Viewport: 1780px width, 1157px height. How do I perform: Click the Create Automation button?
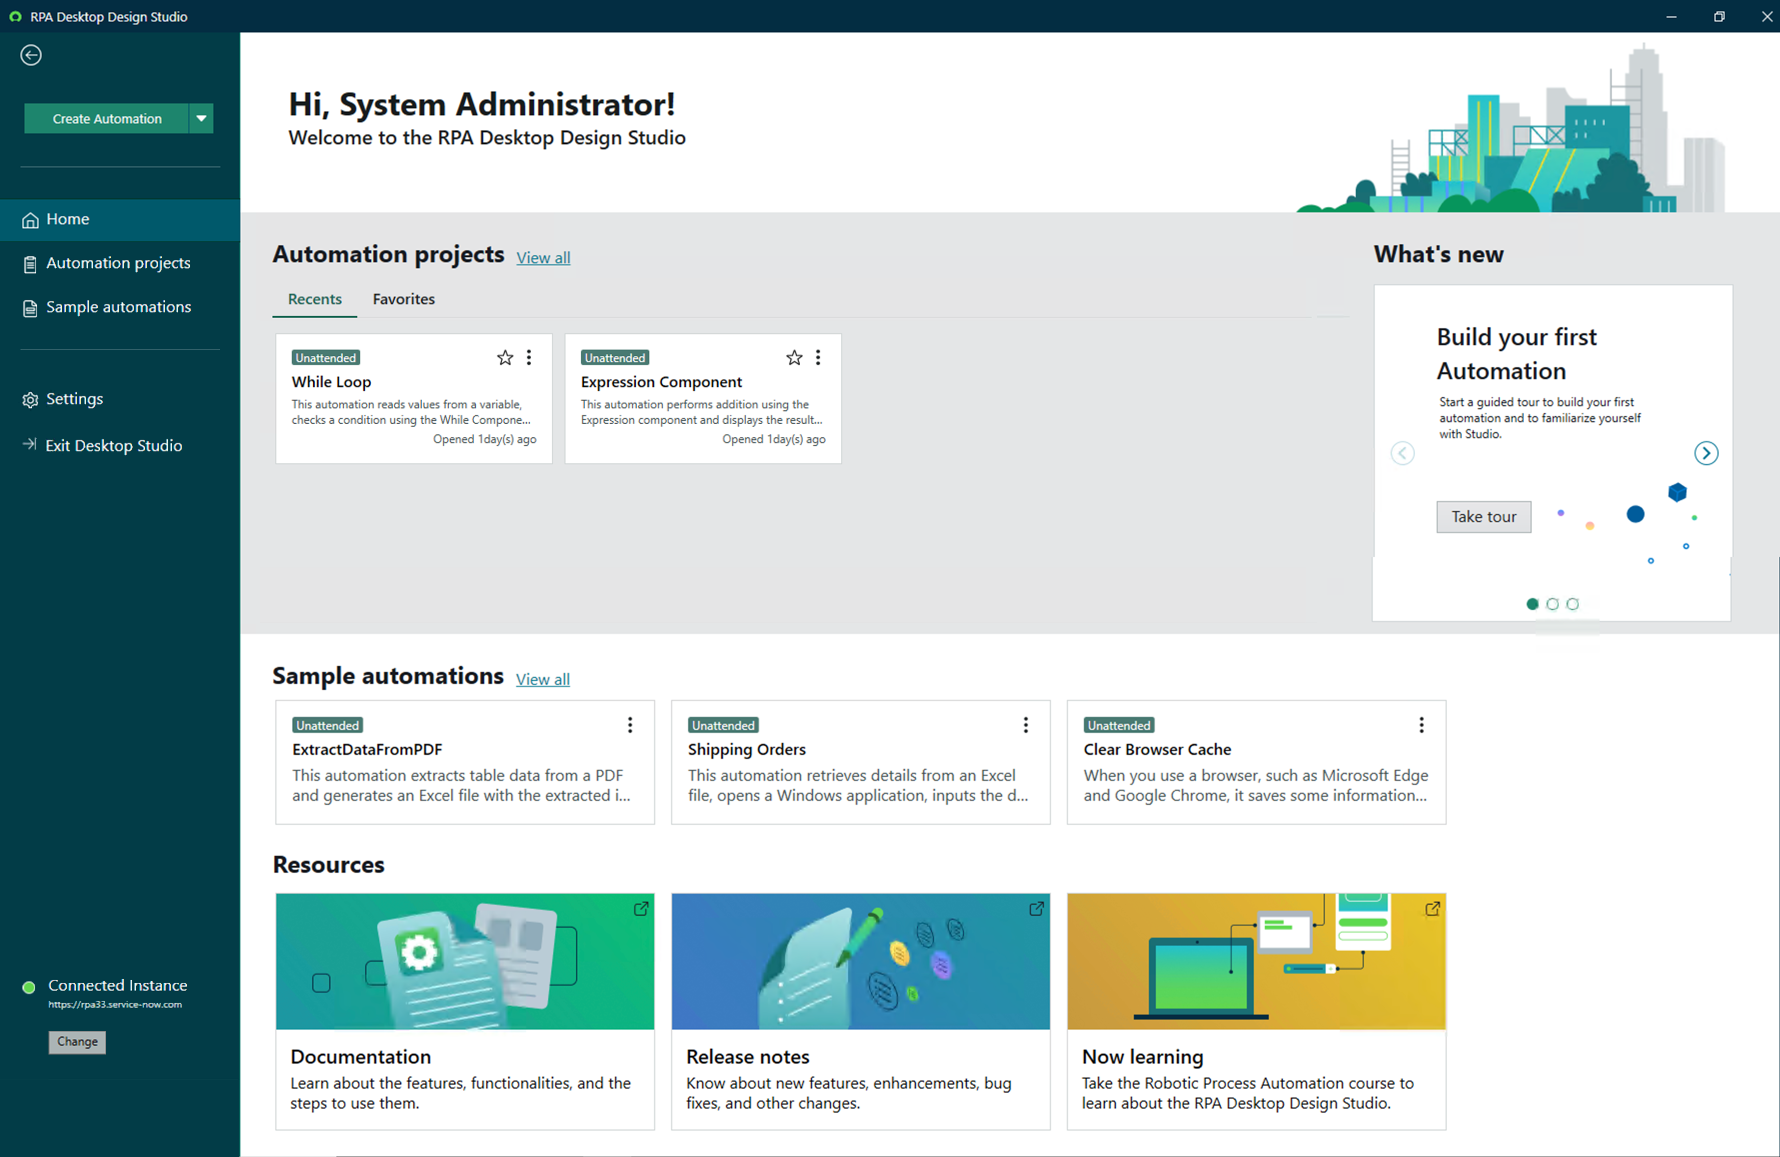pos(107,118)
